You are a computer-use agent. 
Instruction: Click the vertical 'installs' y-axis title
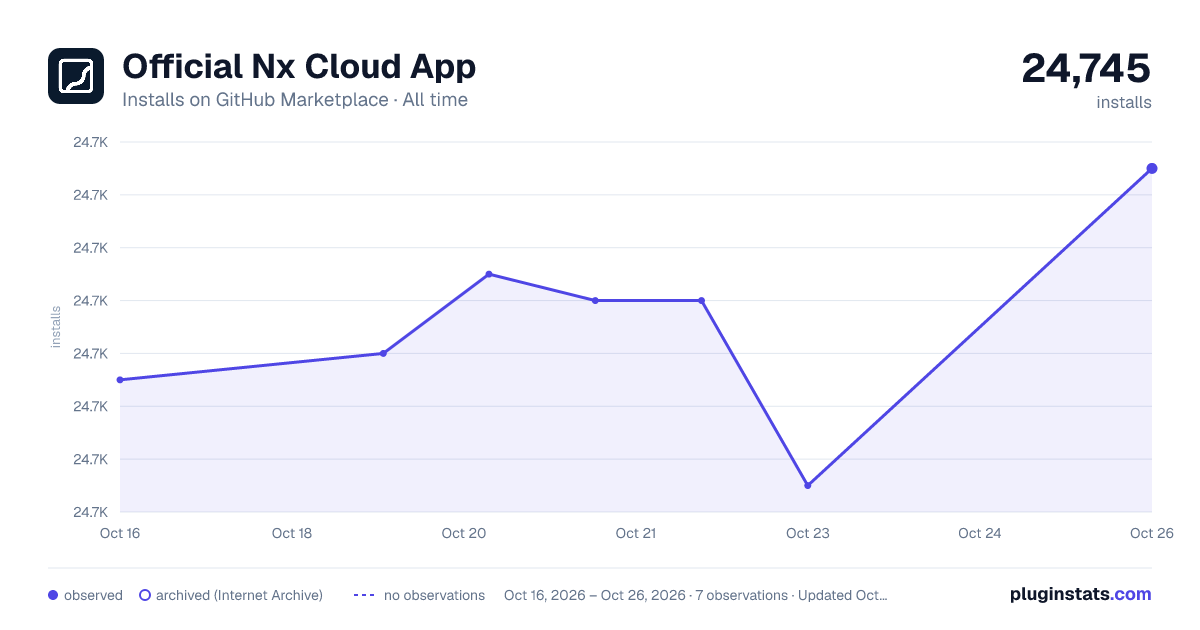56,327
